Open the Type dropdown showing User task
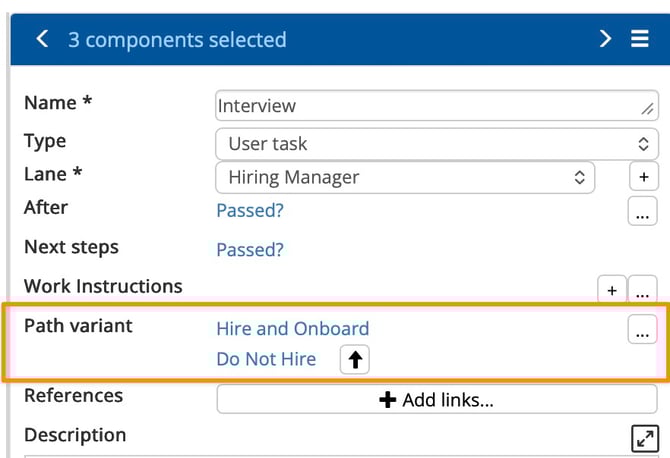 (x=436, y=143)
